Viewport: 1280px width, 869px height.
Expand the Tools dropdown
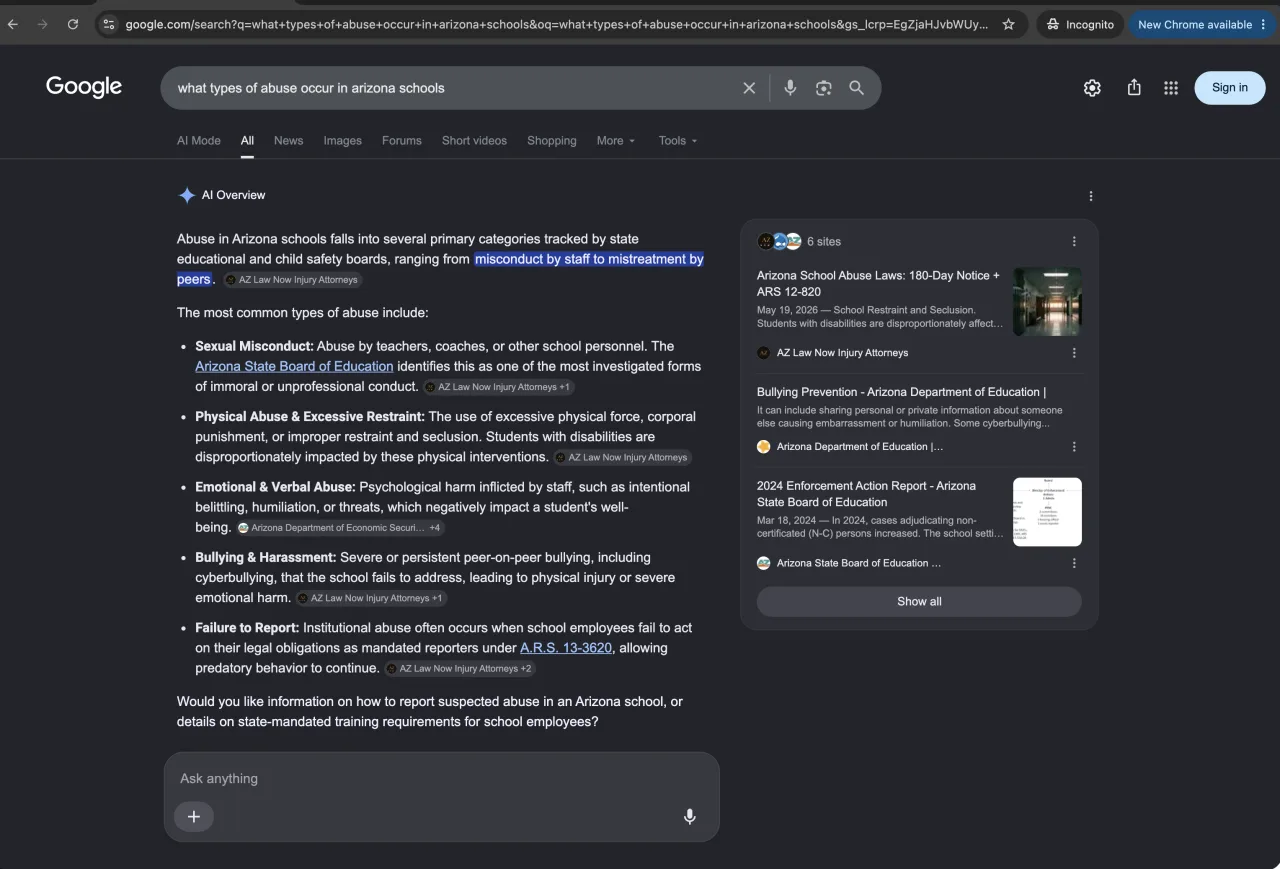(x=678, y=141)
